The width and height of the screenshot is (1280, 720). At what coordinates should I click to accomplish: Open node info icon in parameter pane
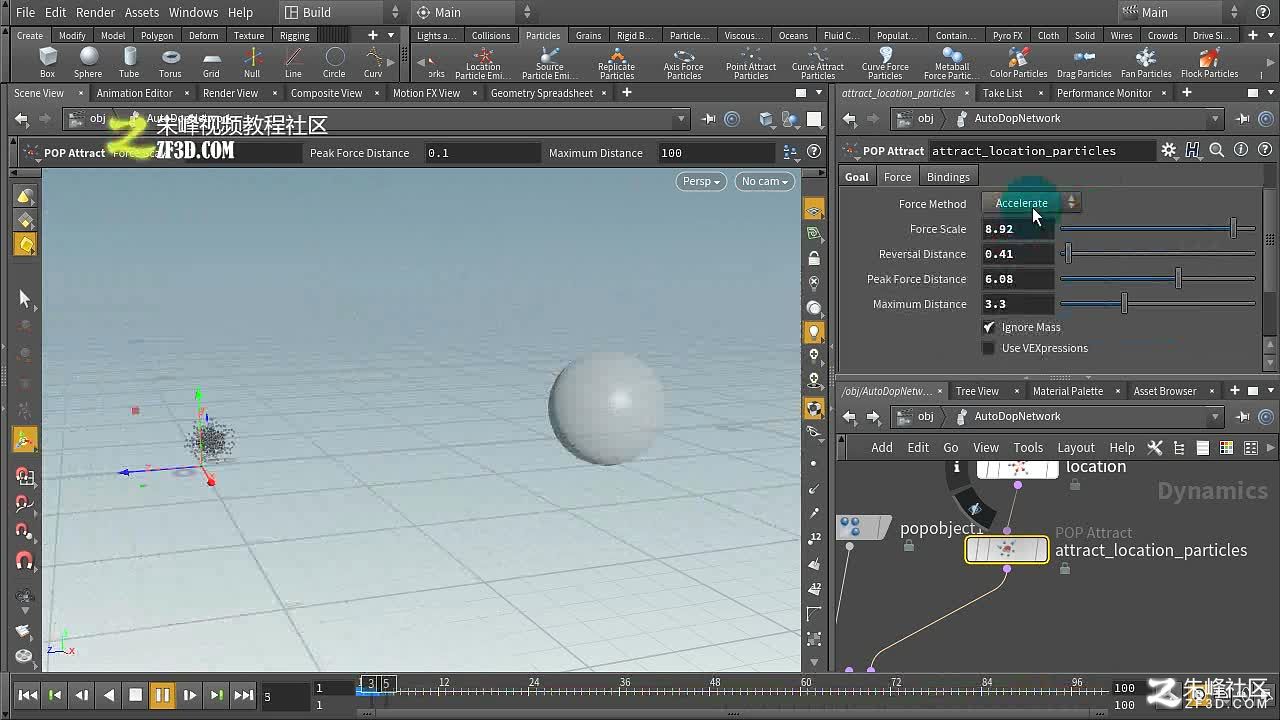1241,150
